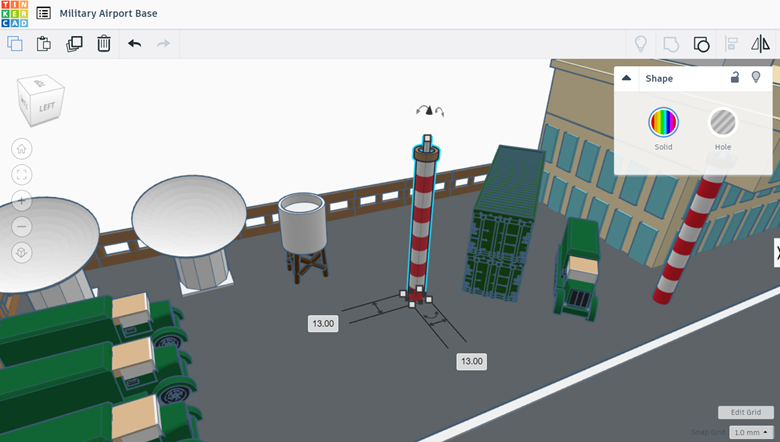The height and width of the screenshot is (442, 780).
Task: Undo the last action
Action: tap(134, 44)
